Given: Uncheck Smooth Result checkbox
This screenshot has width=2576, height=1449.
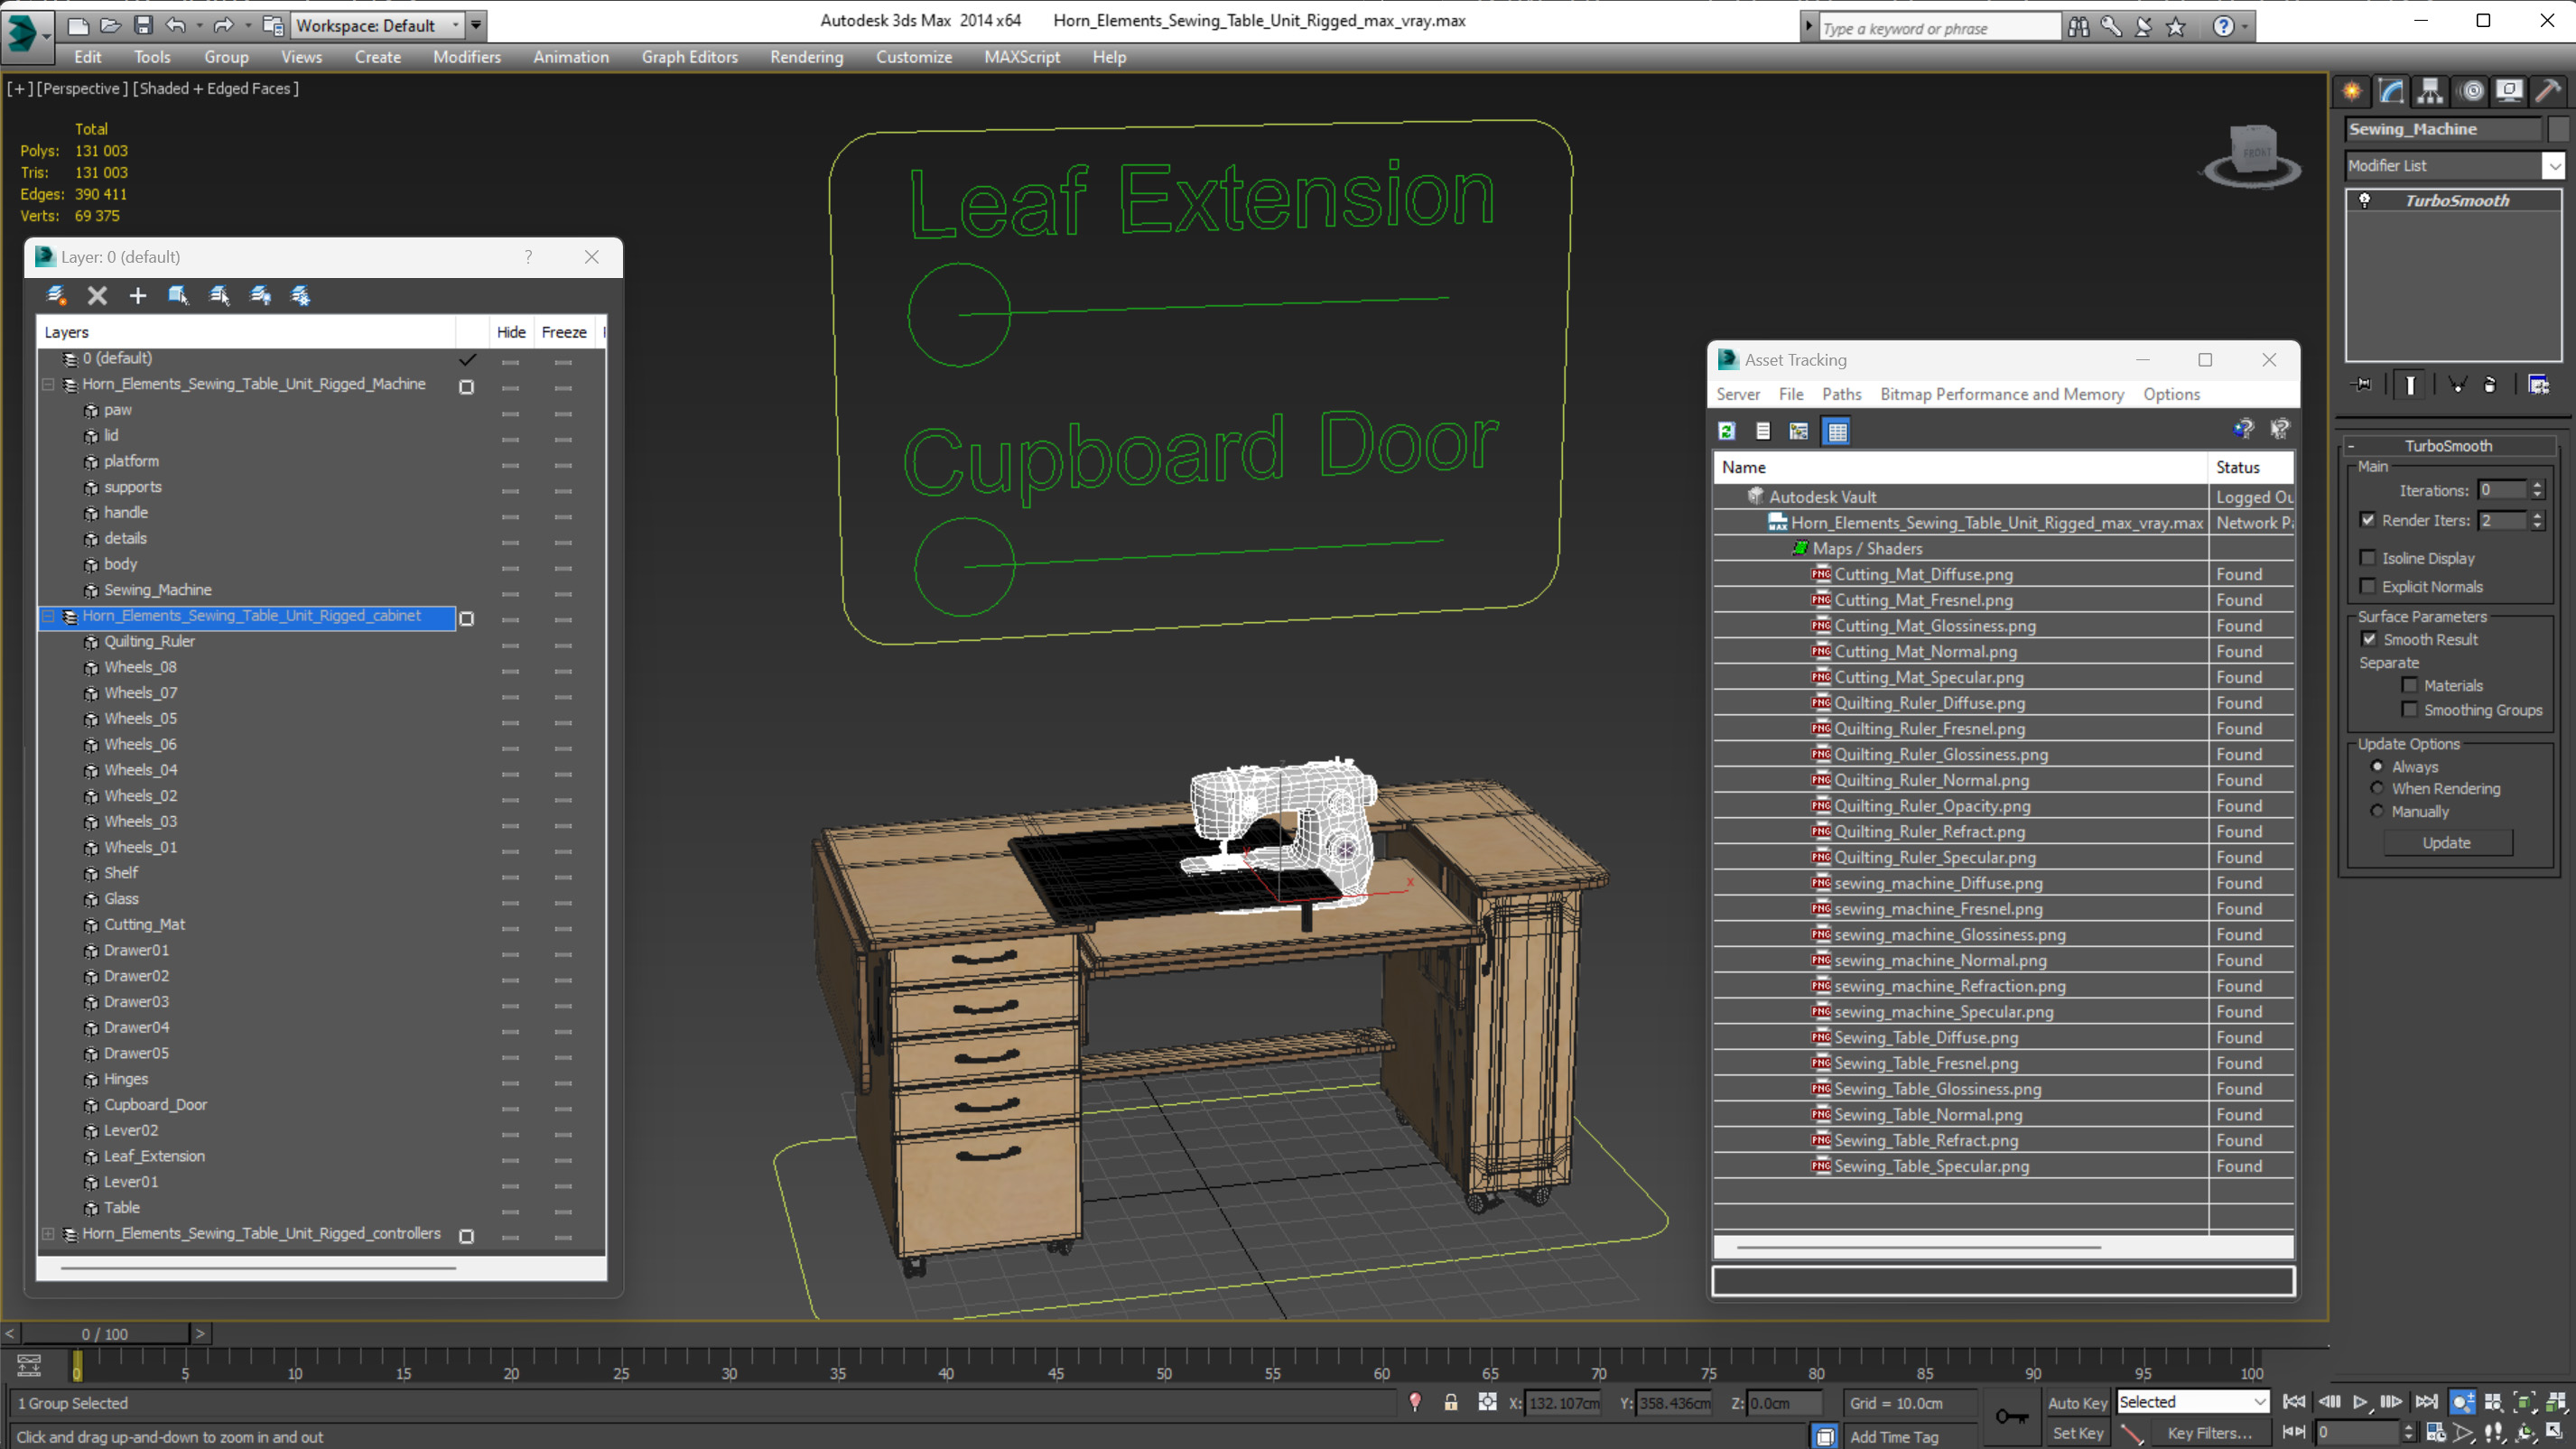Looking at the screenshot, I should pyautogui.click(x=2368, y=639).
